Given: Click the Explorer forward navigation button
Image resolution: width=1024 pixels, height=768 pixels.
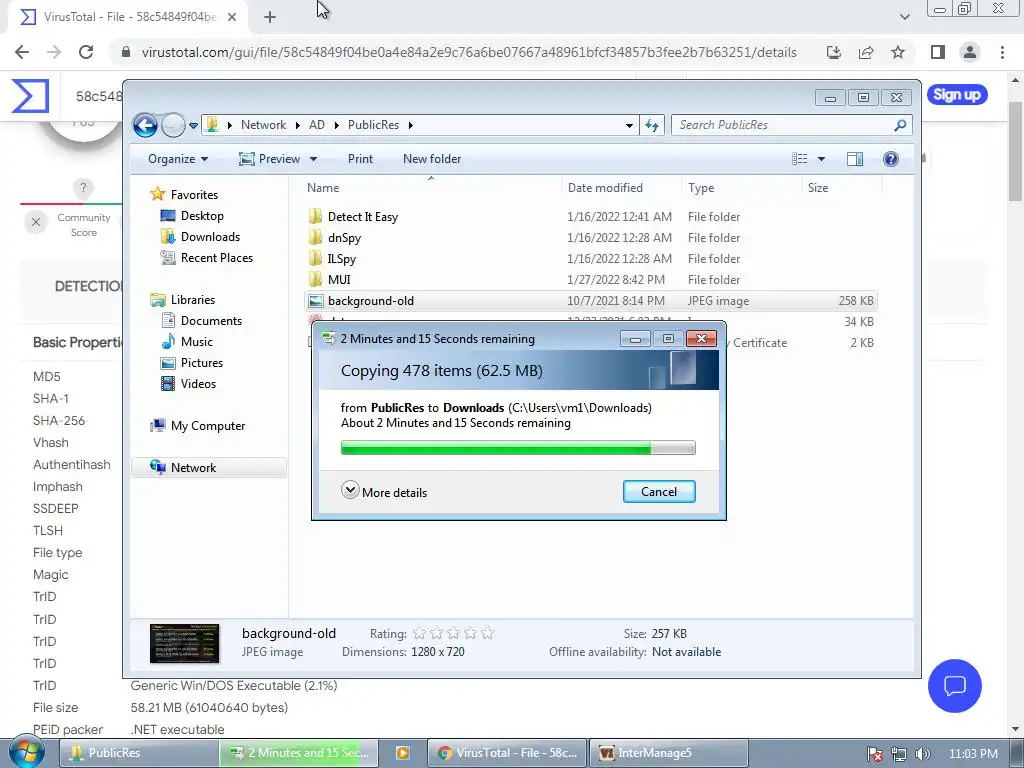Looking at the screenshot, I should (173, 125).
